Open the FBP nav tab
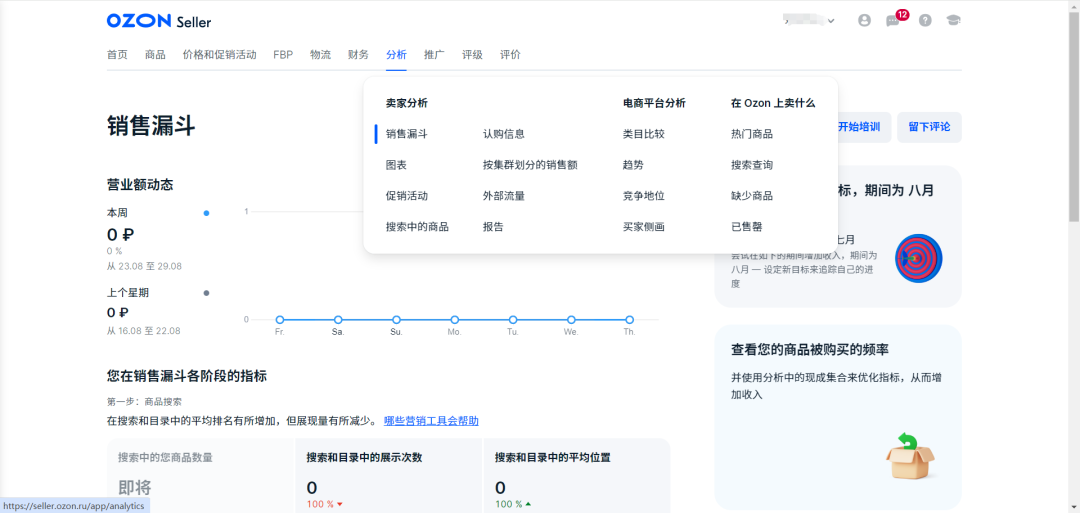Image resolution: width=1080 pixels, height=513 pixels. pyautogui.click(x=283, y=55)
